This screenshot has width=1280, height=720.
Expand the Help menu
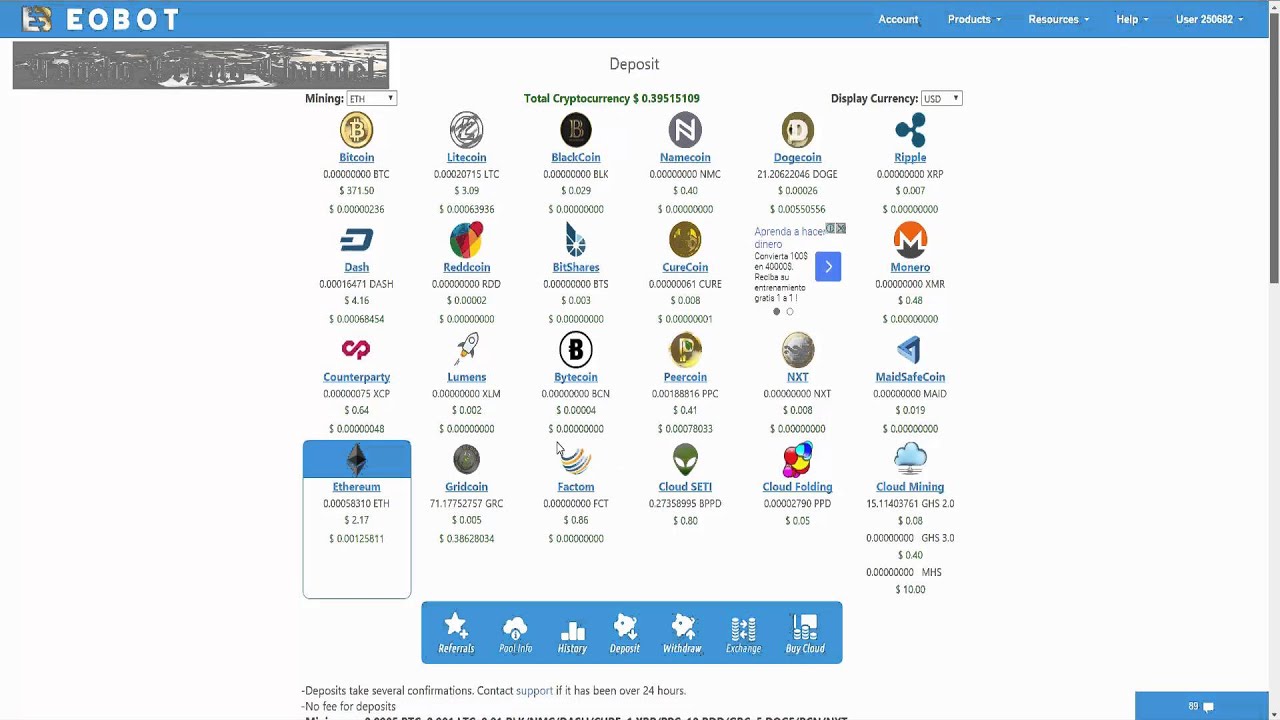[1132, 19]
